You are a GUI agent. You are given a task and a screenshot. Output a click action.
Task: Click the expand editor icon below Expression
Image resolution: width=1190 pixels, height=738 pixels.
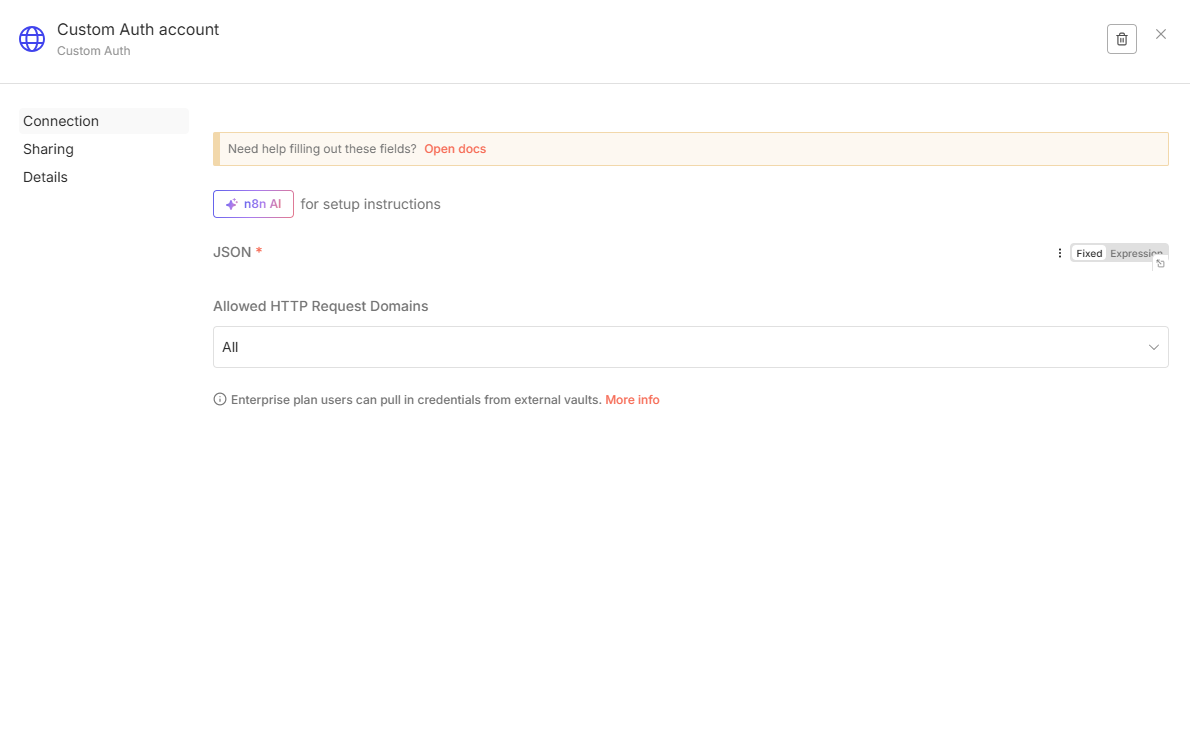point(1160,264)
